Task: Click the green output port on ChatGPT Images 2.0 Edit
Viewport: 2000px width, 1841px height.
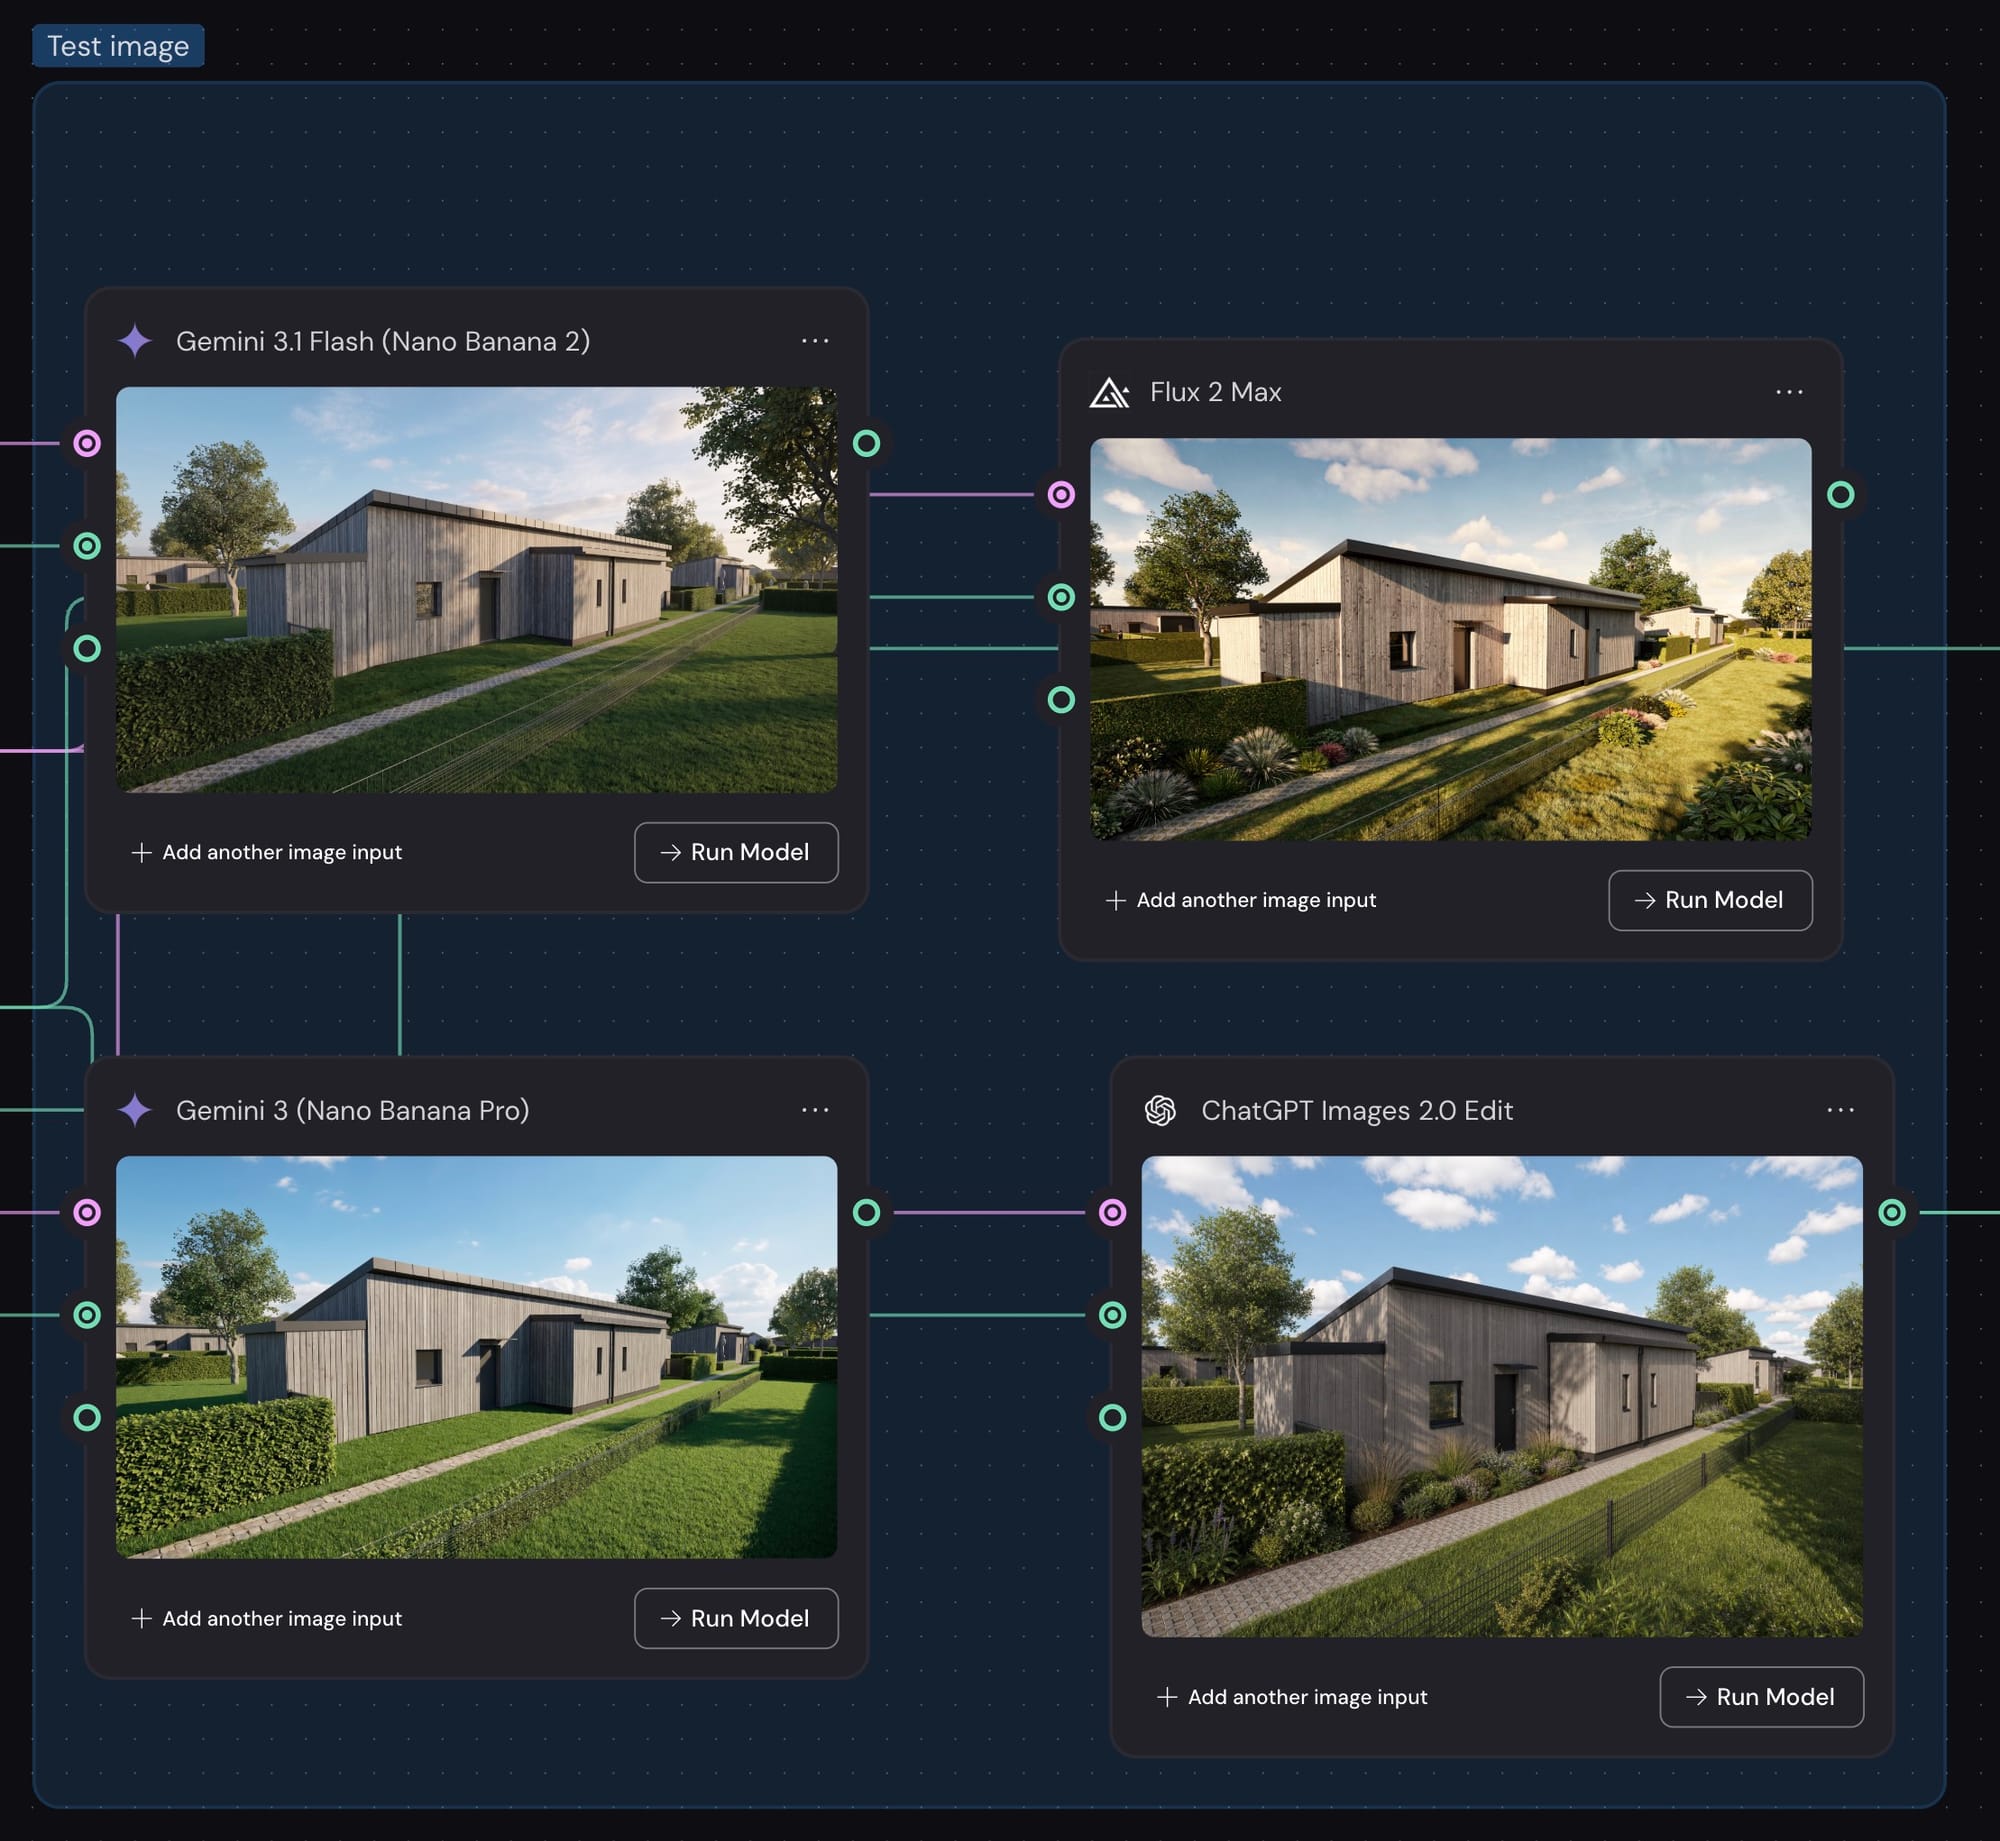Action: click(1891, 1212)
